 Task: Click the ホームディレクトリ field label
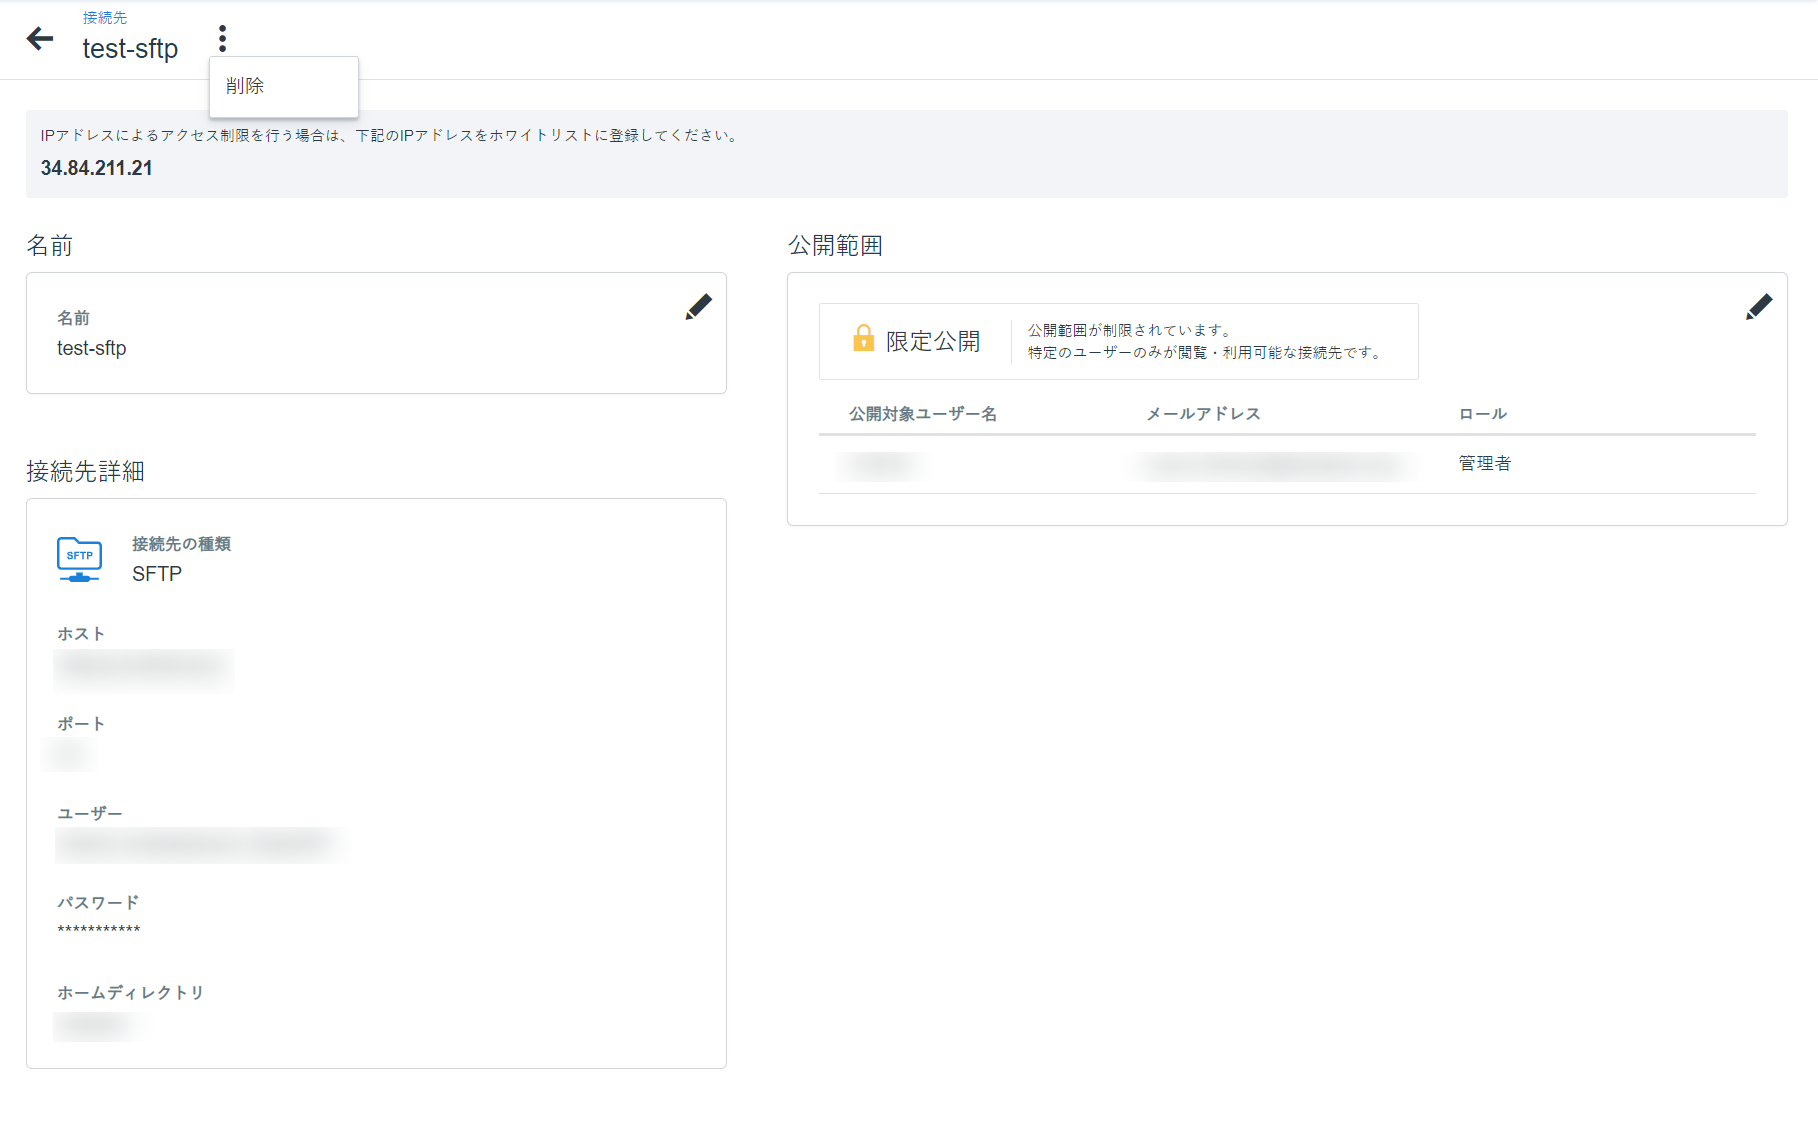tap(131, 993)
